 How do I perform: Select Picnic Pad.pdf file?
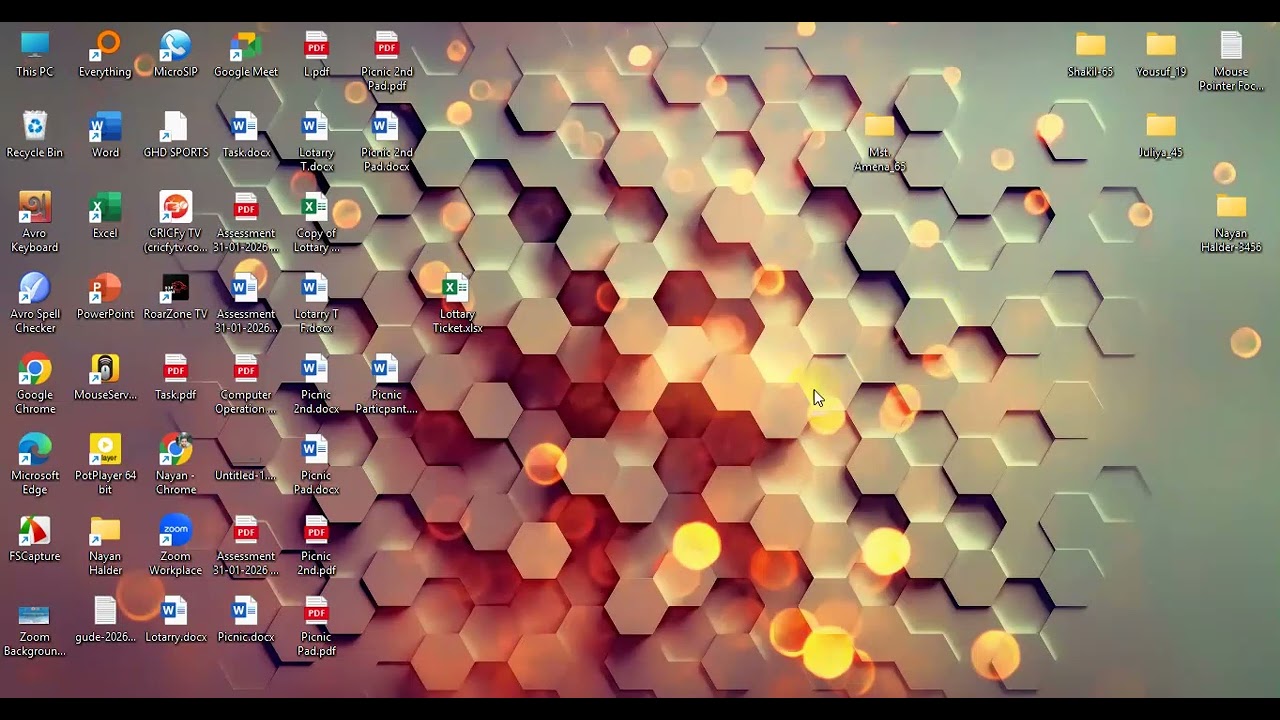tap(316, 626)
